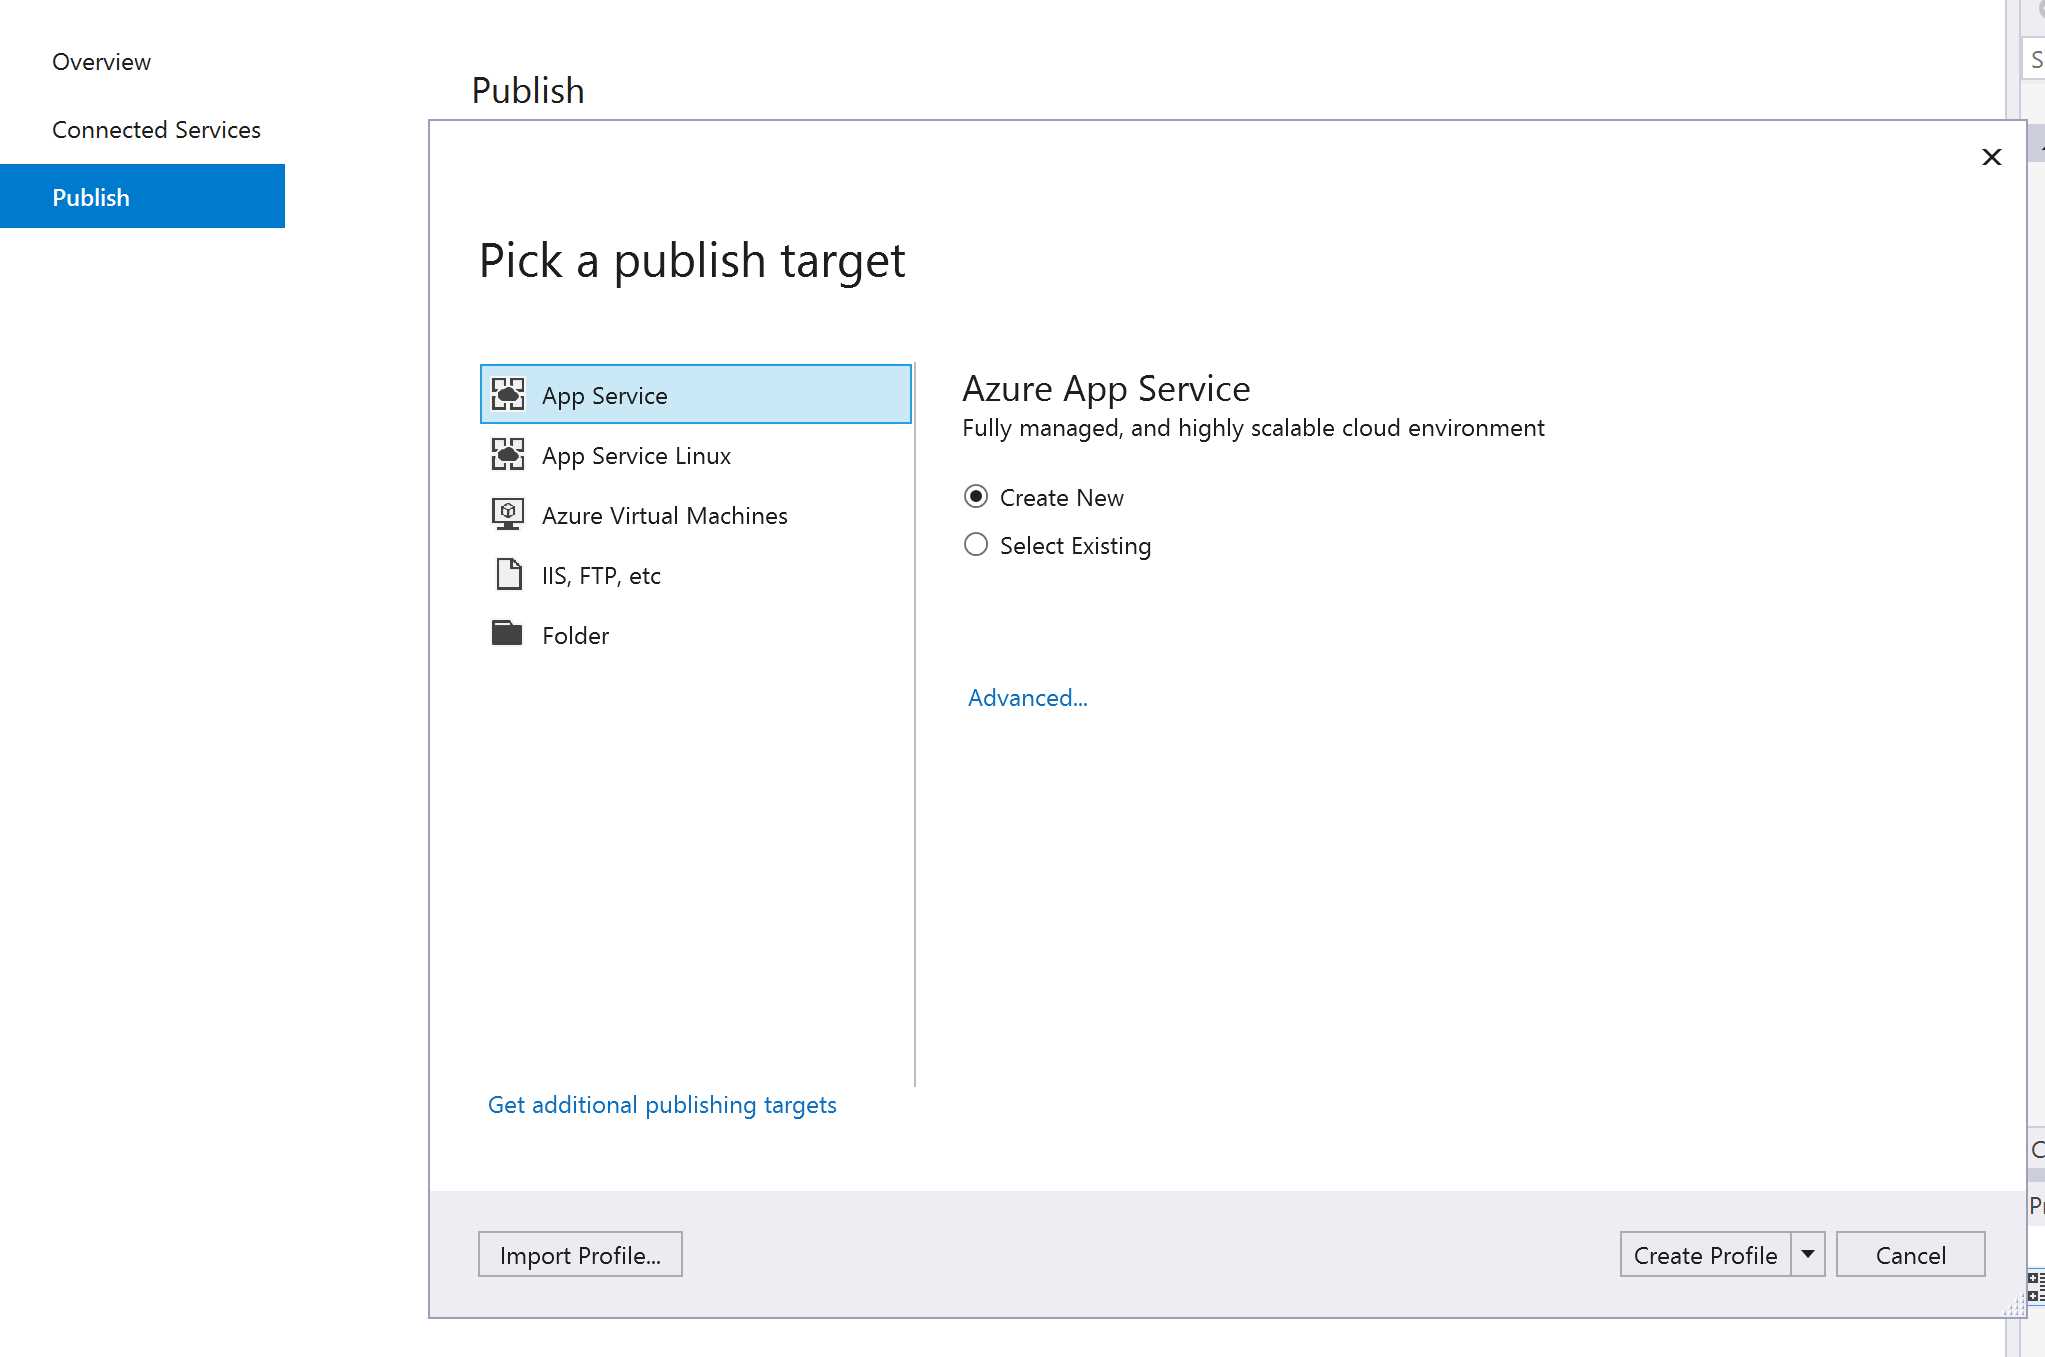
Task: Click the IIS, FTP document icon
Action: 509,574
